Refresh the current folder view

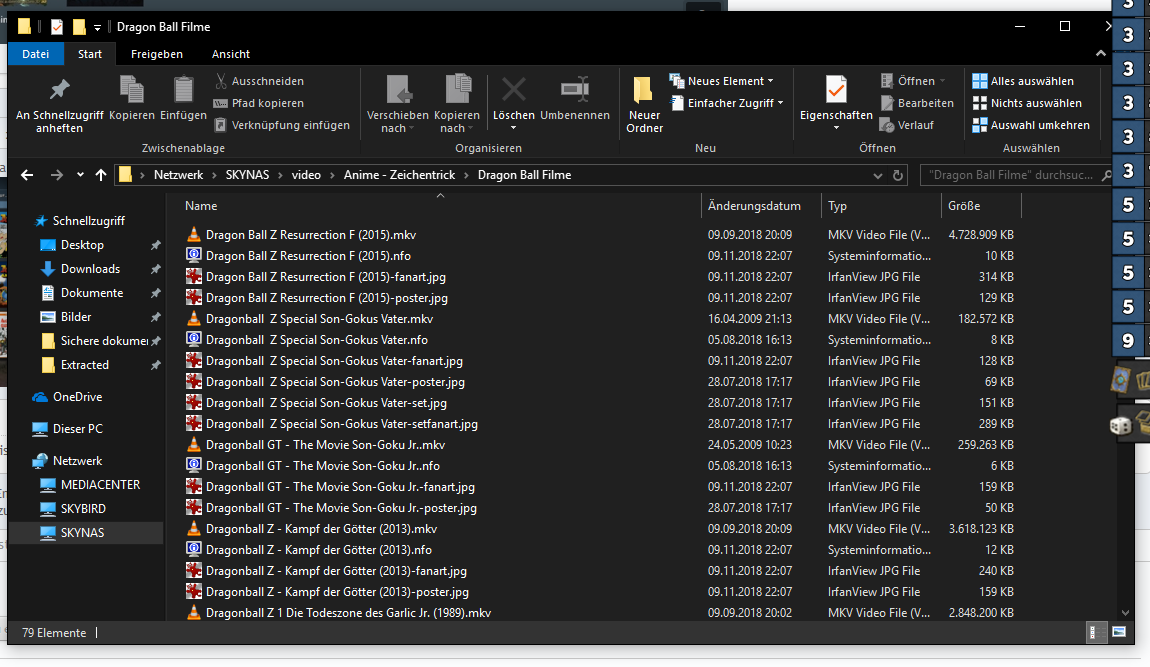pos(898,175)
